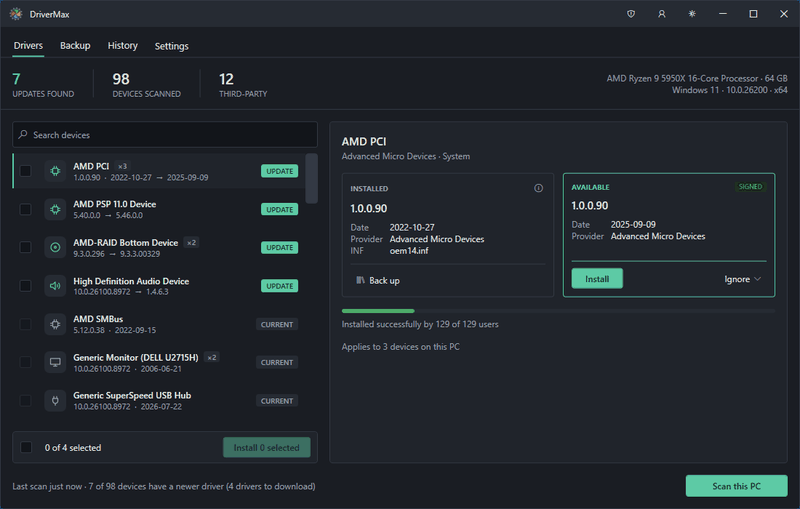This screenshot has height=509, width=800.
Task: Click the DriverMax app logo icon
Action: pyautogui.click(x=16, y=14)
